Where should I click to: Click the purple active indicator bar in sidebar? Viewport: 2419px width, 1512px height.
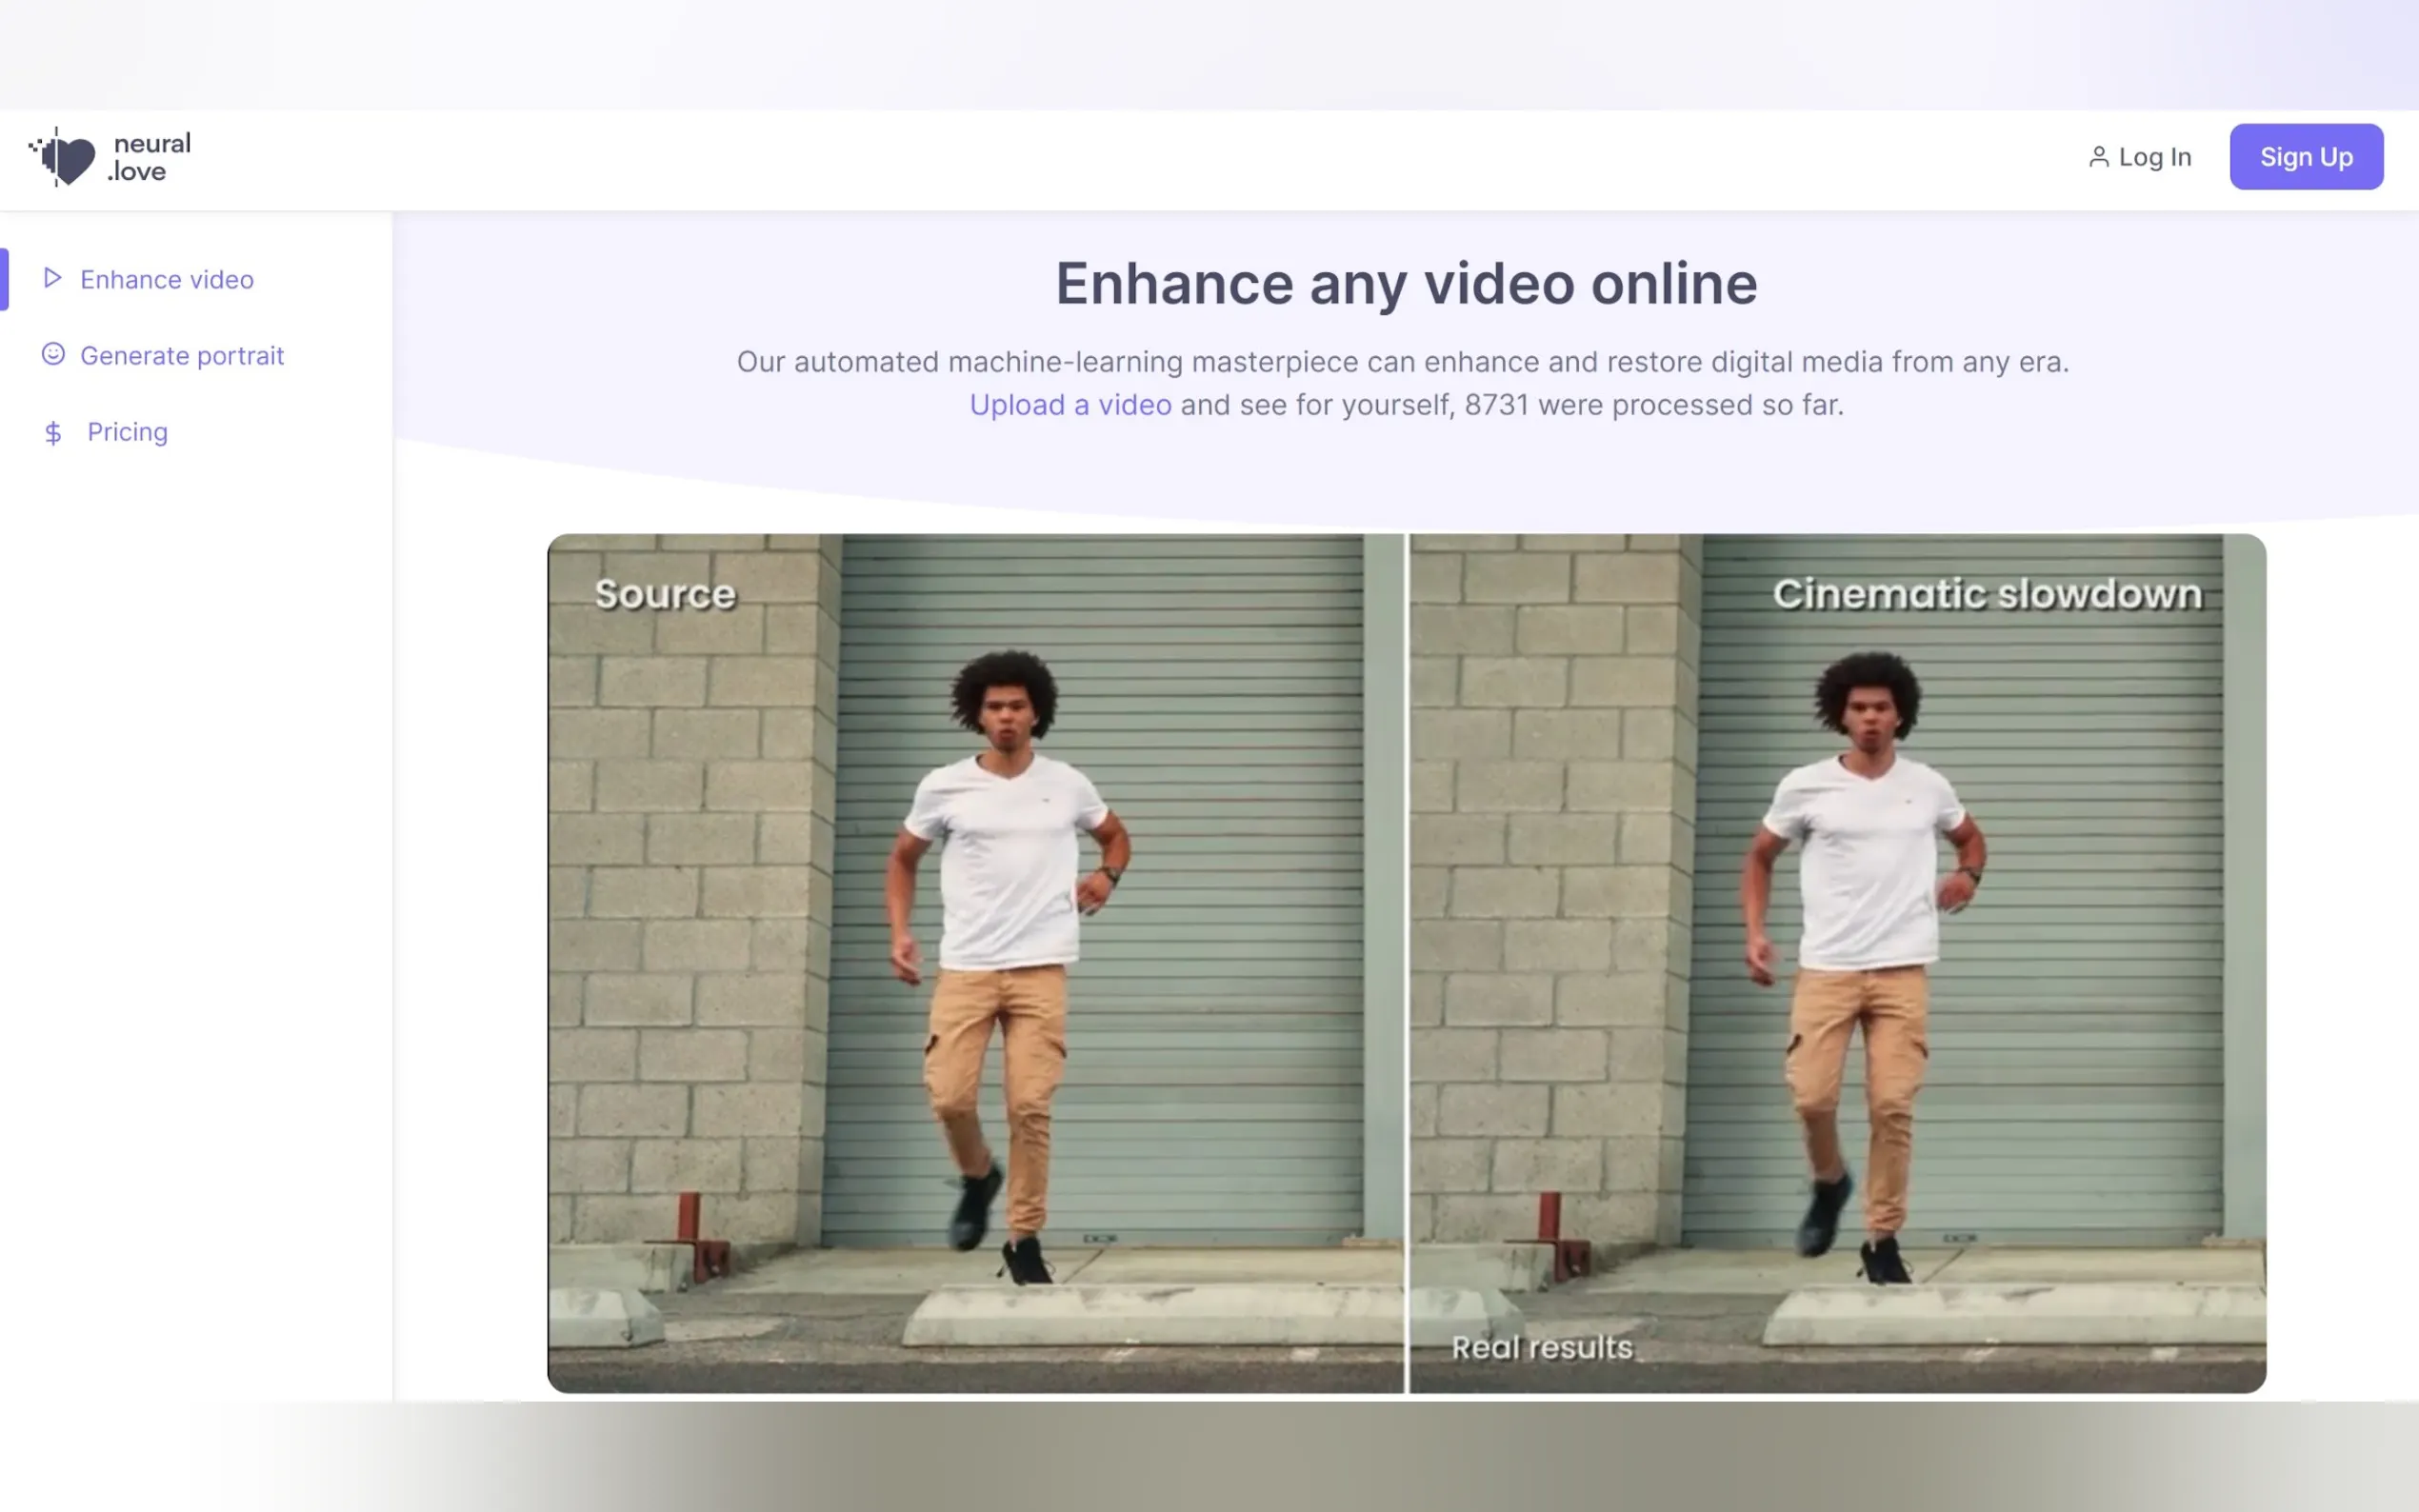click(5, 279)
